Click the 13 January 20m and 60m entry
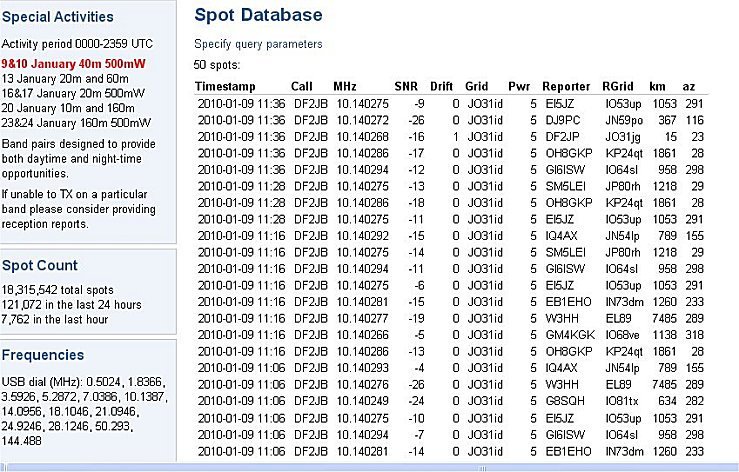Viewport: 739px width, 472px height. point(65,79)
